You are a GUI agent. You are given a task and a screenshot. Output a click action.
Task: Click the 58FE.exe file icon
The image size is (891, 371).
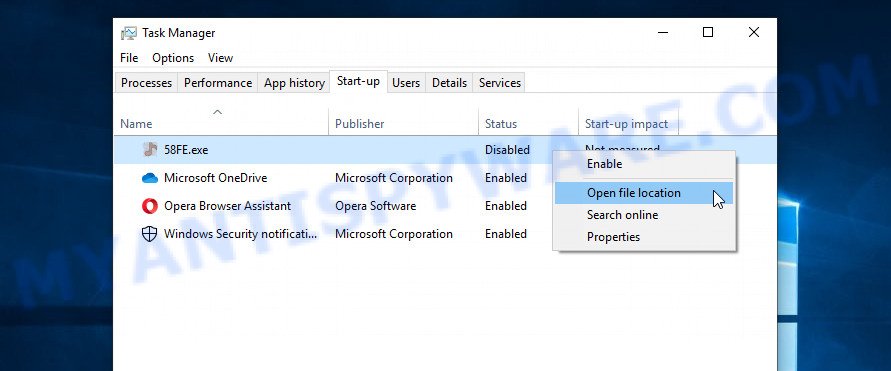[x=150, y=149]
